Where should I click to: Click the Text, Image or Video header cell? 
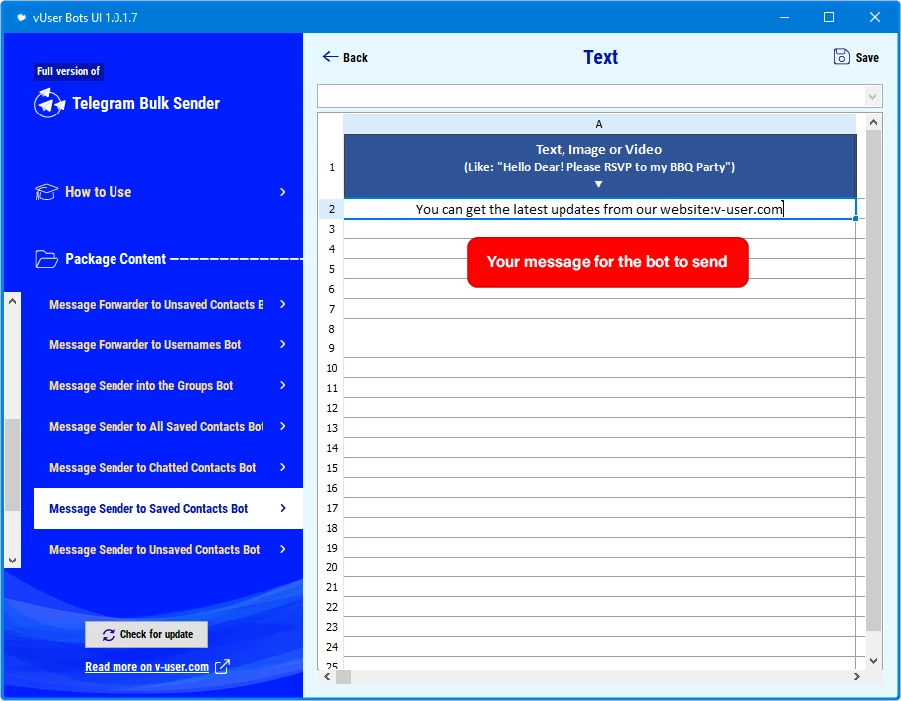(600, 167)
